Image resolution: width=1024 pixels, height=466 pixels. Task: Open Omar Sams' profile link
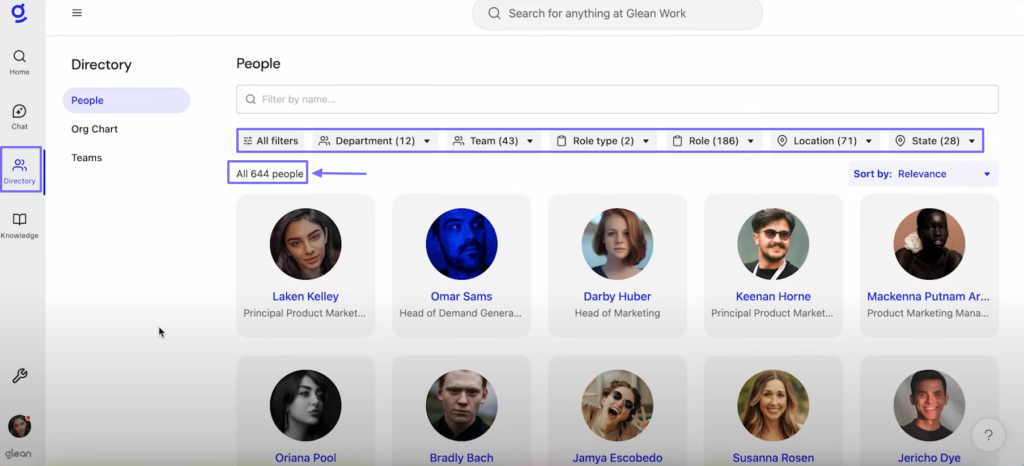pos(461,296)
